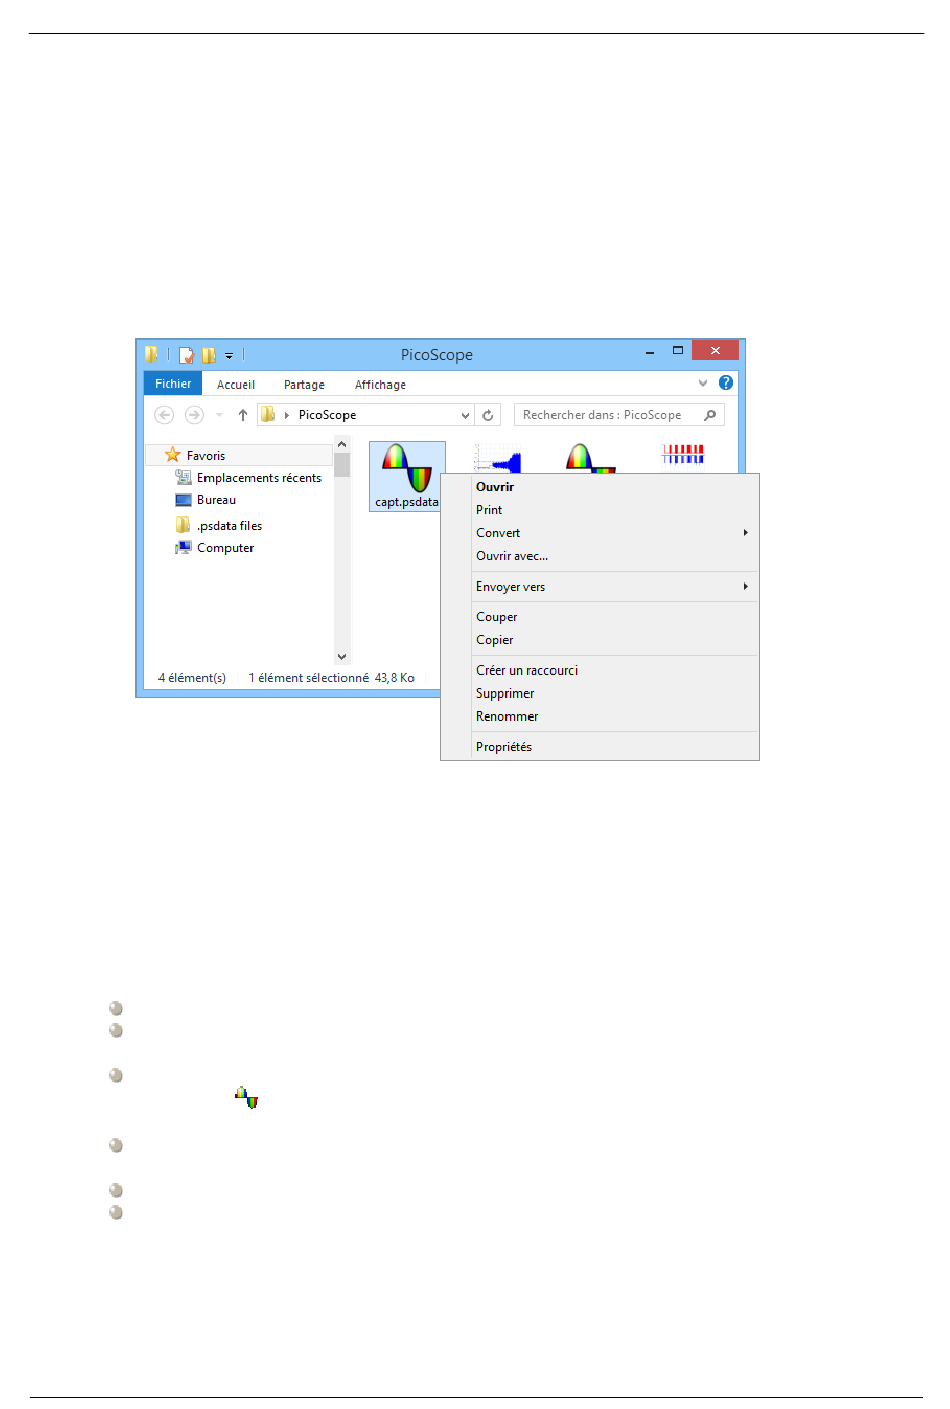Go up one folder level arrow
This screenshot has height=1409, width=950.
pyautogui.click(x=242, y=415)
